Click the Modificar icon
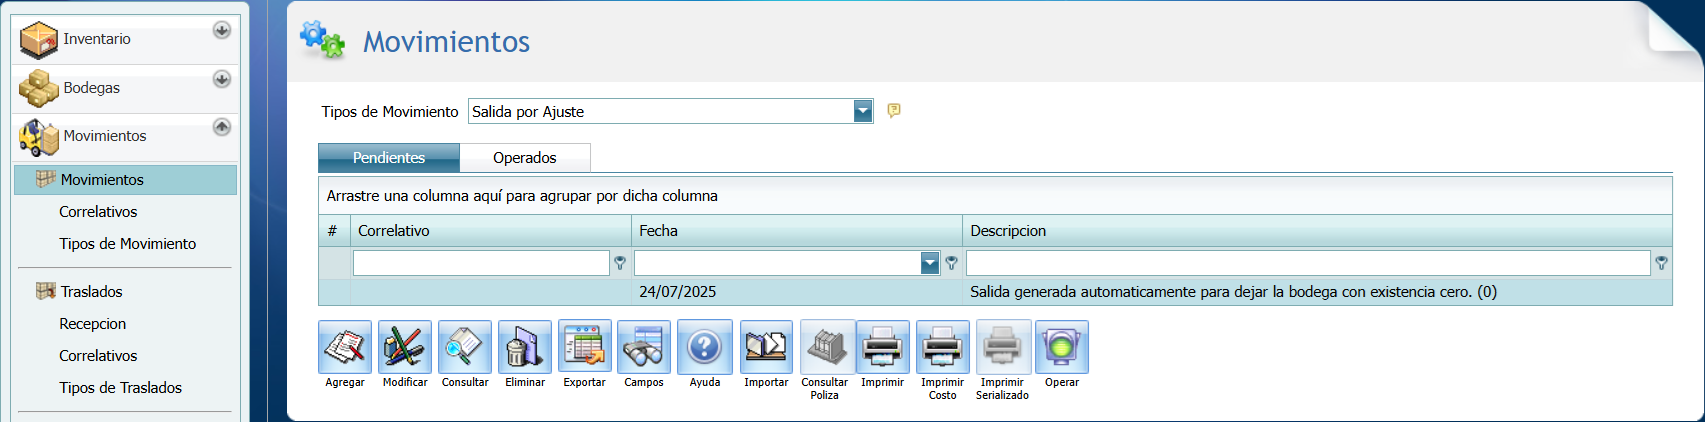Screen dimensions: 1705x422 (405, 347)
